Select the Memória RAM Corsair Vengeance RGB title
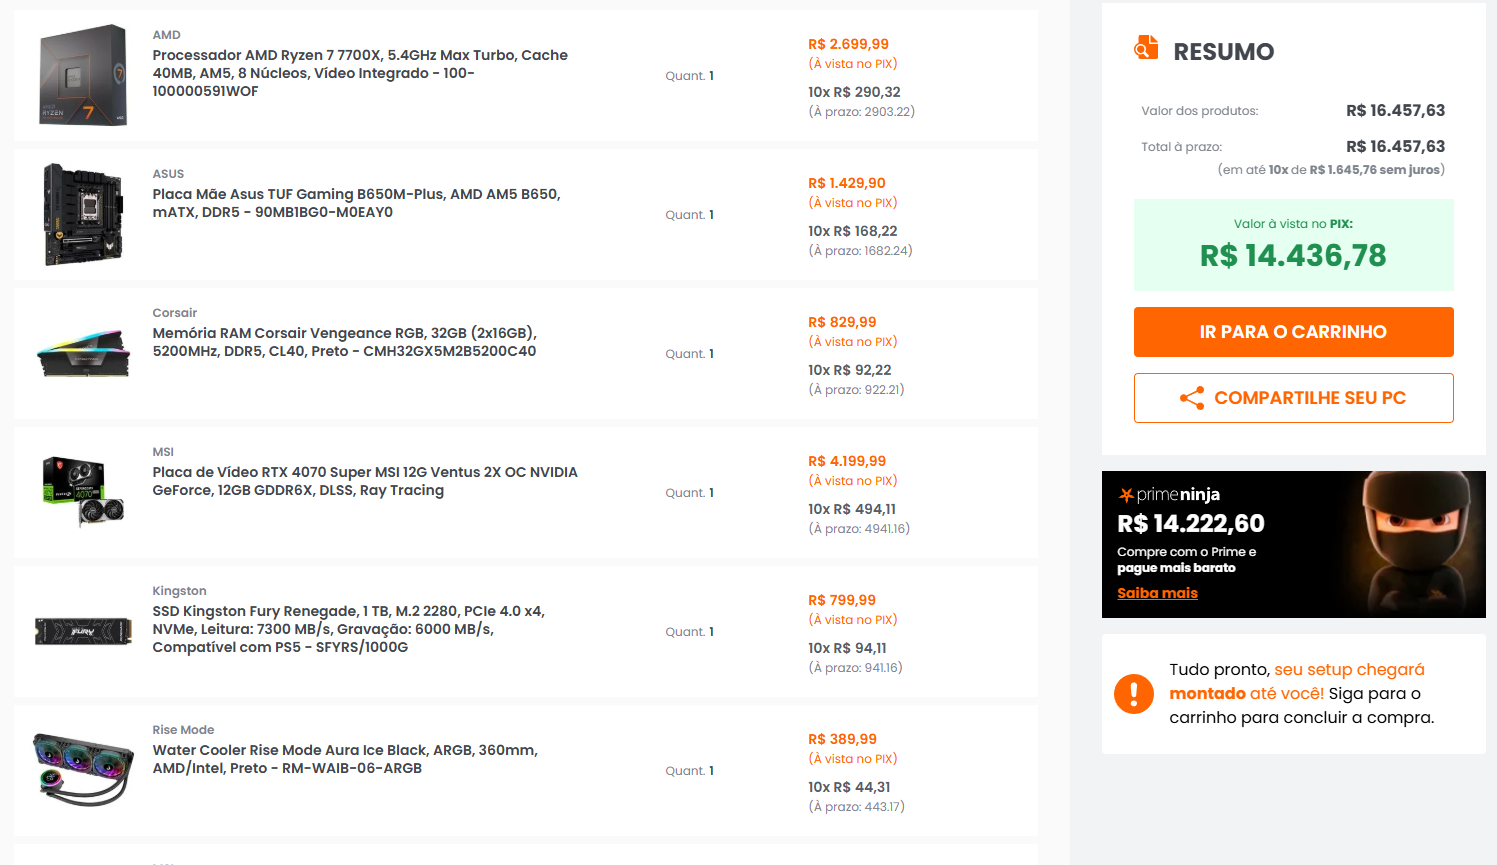Image resolution: width=1497 pixels, height=865 pixels. pyautogui.click(x=345, y=342)
